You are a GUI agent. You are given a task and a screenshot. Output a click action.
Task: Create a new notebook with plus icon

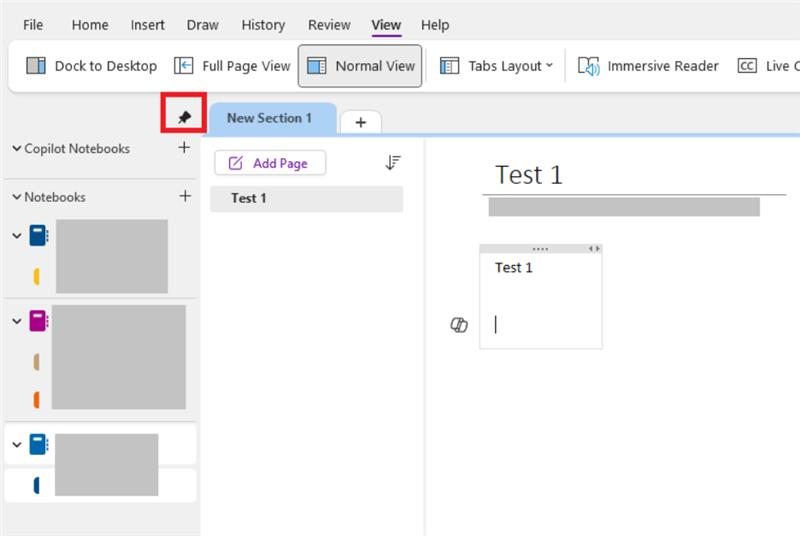point(185,196)
